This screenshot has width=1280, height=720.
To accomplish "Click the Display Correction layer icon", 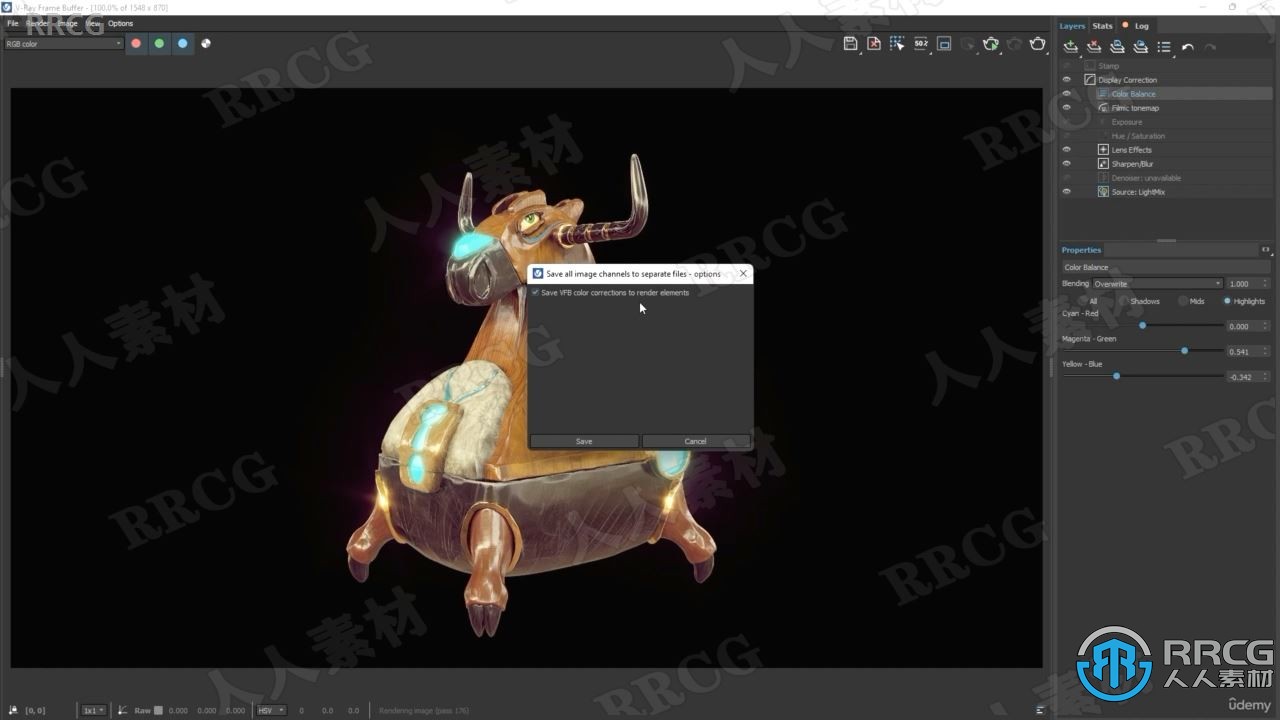I will click(x=1090, y=80).
